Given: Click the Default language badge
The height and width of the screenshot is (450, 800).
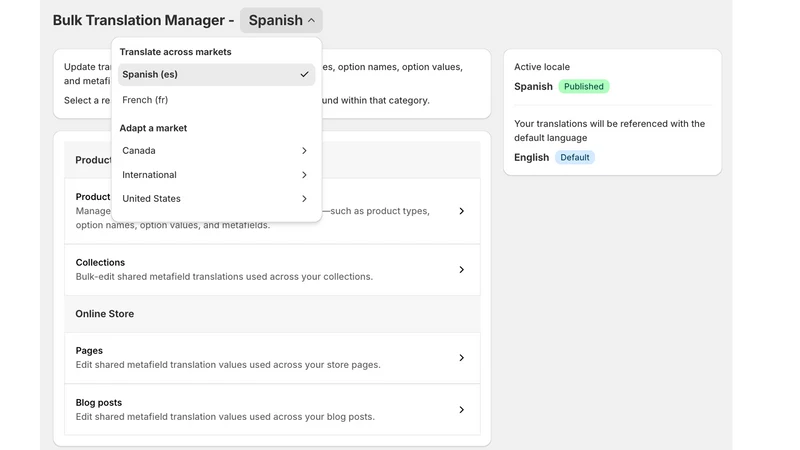Looking at the screenshot, I should pos(574,157).
